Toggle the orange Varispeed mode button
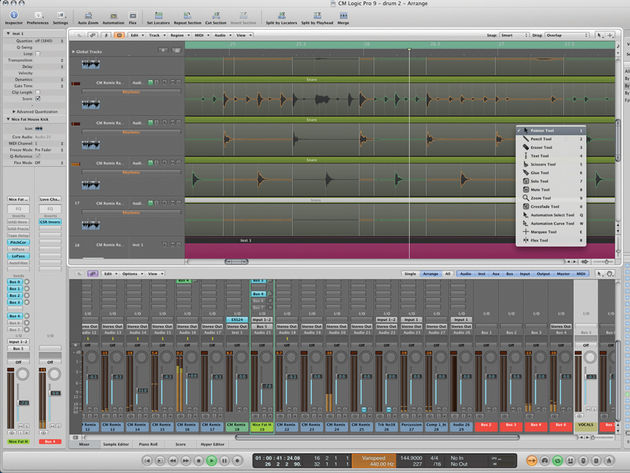This screenshot has width=630, height=473. 532,461
